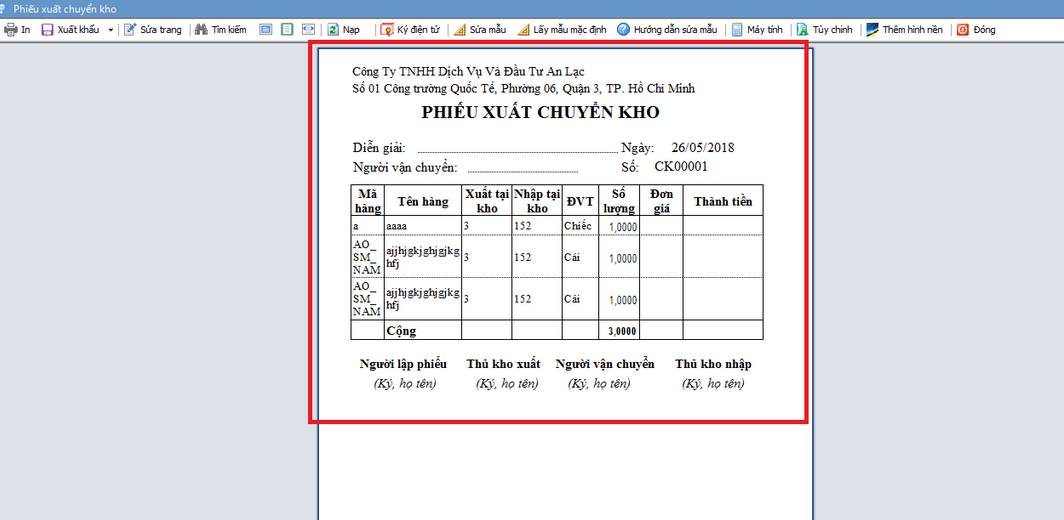Click (Ký, họ tên) under Người lập phiếu
Viewport: 1064px width, 520px height.
[405, 384]
